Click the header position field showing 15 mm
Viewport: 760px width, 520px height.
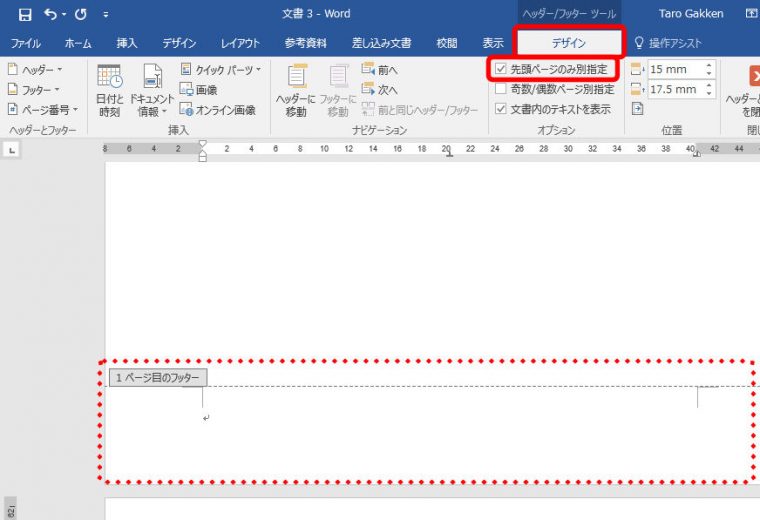tap(676, 69)
